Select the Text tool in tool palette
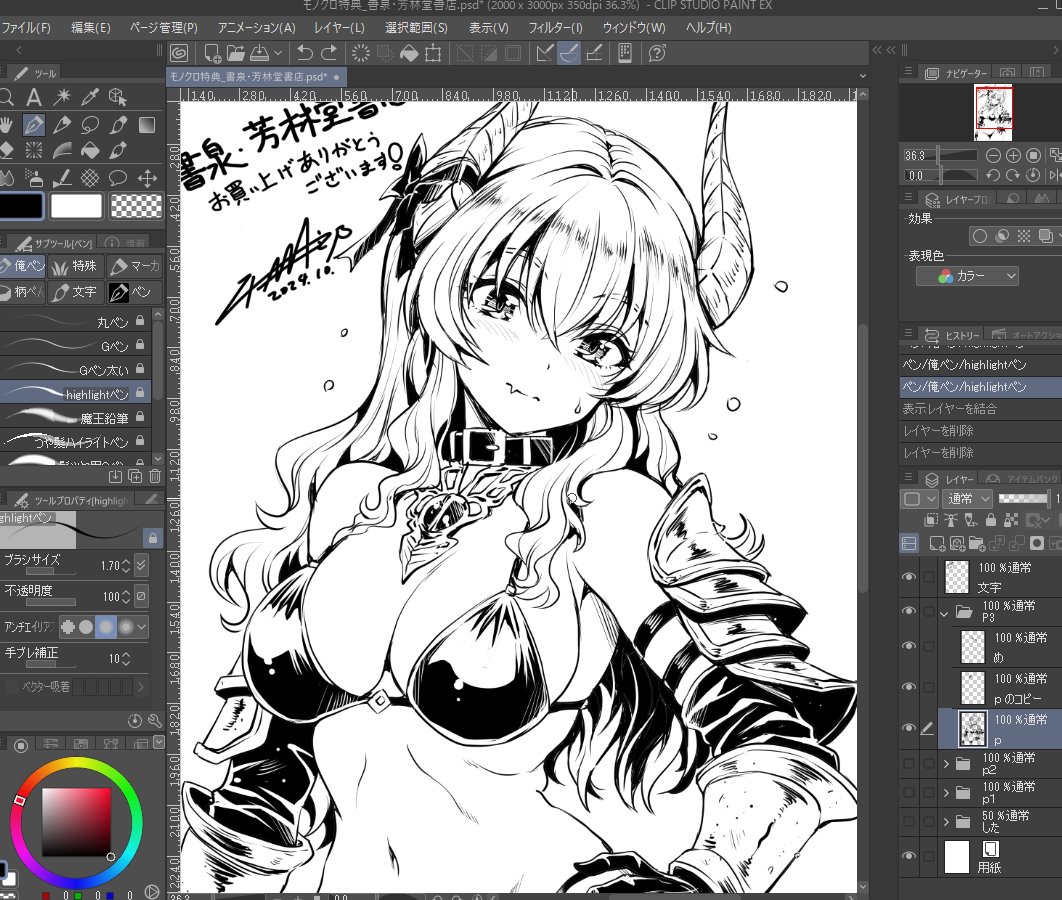Screen dimensions: 1062x900 33,97
